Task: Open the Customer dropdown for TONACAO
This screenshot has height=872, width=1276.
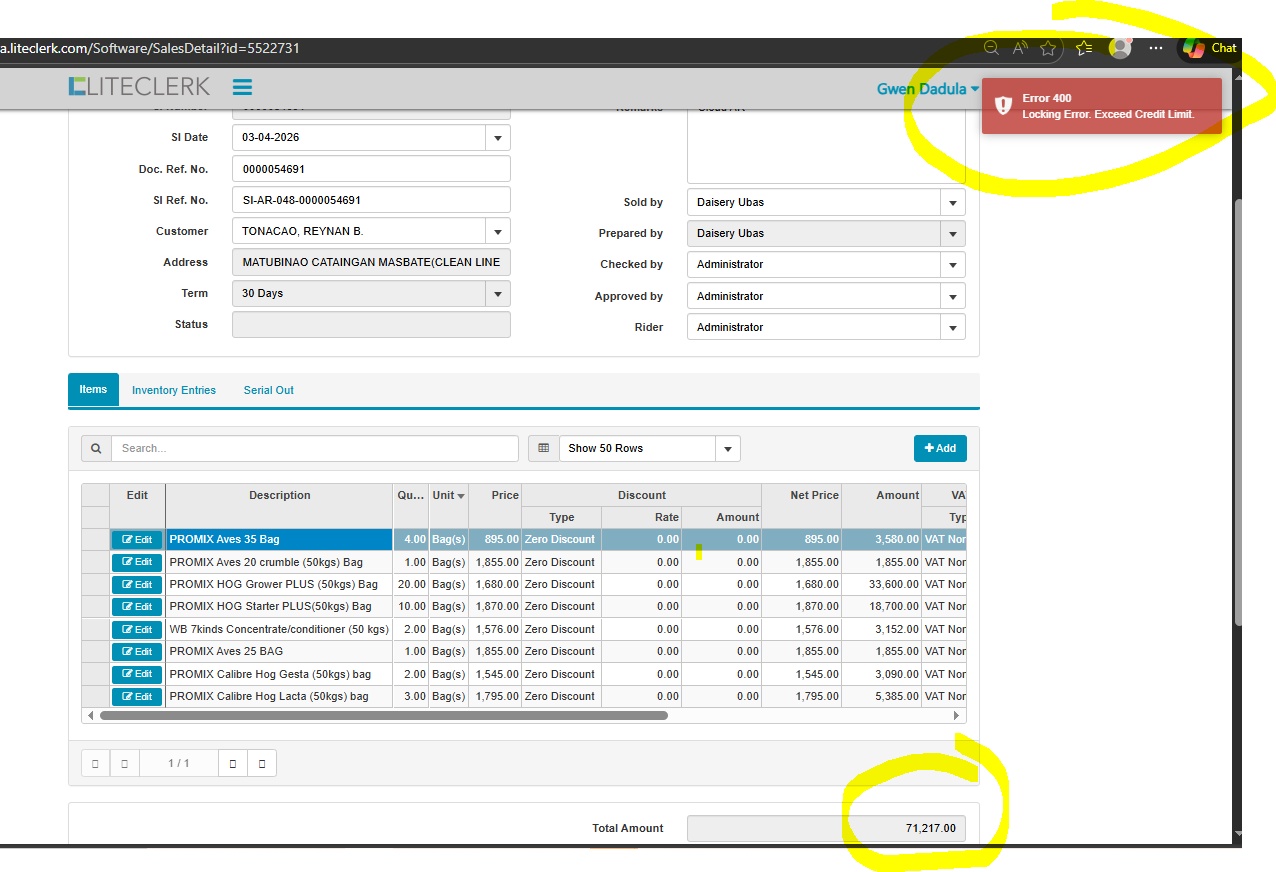Action: pos(497,232)
